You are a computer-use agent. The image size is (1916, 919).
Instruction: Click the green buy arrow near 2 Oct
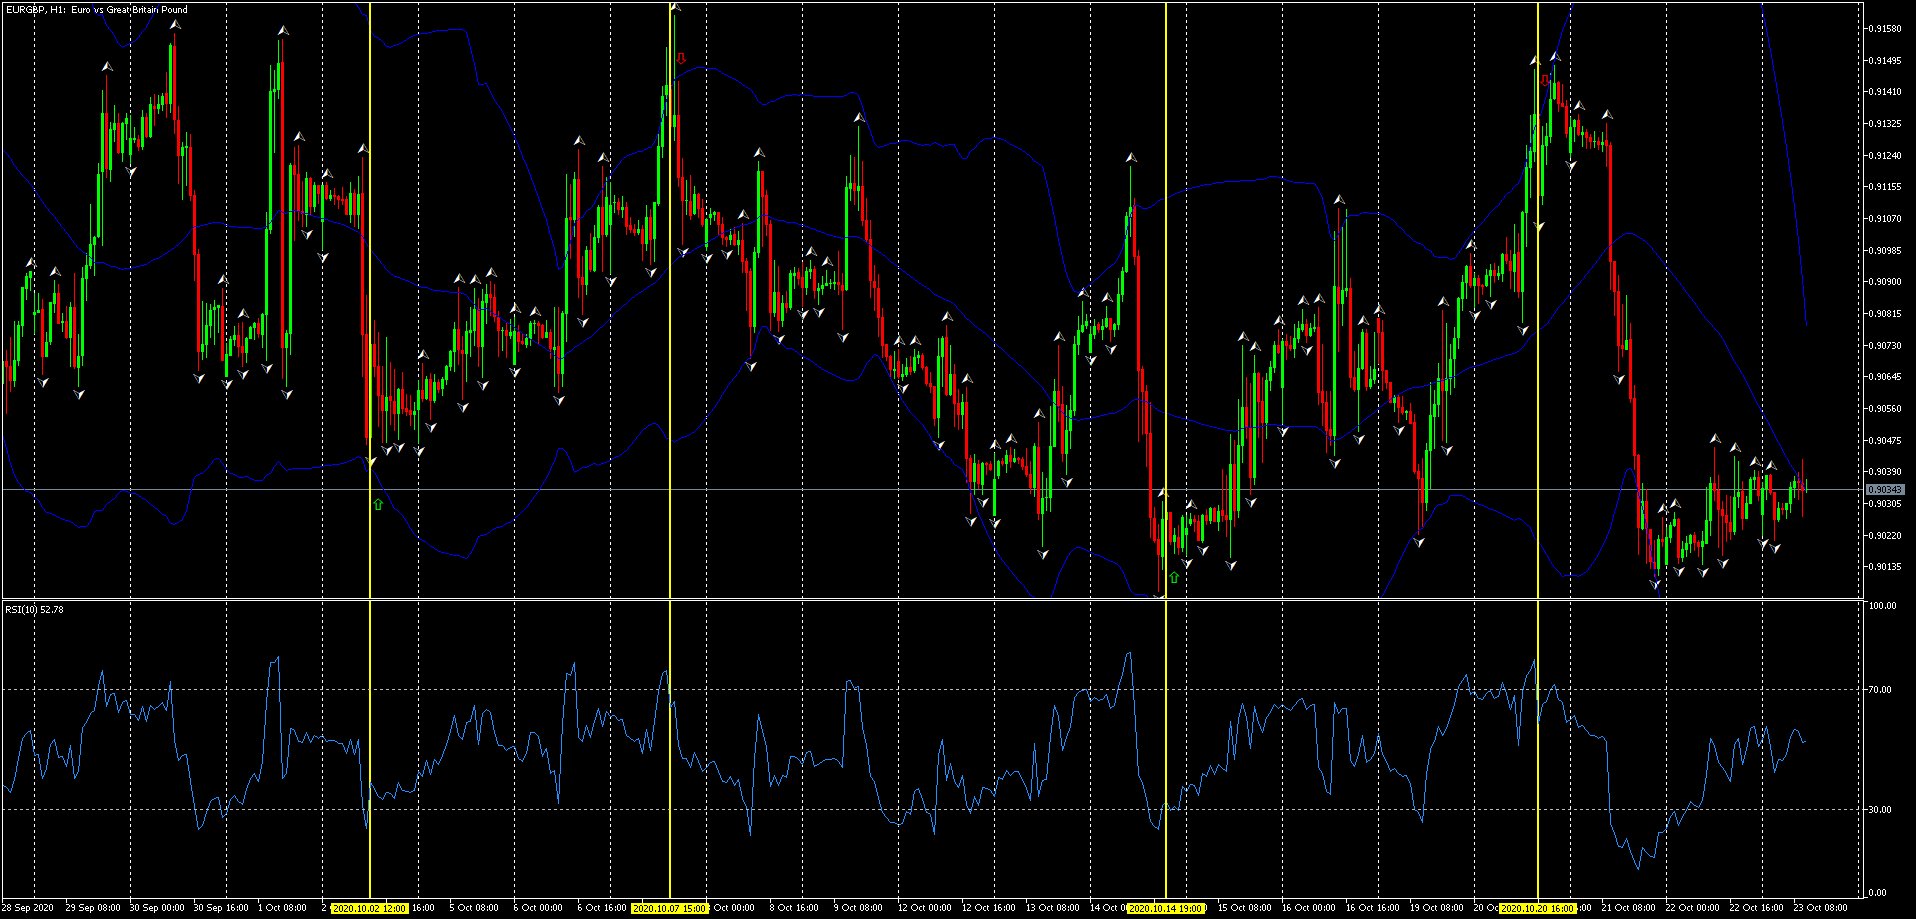click(x=378, y=504)
